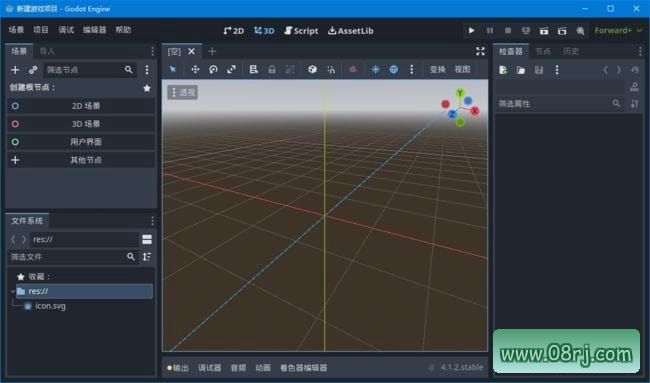The height and width of the screenshot is (383, 650).
Task: Click the lock selected node icon
Action: [x=272, y=69]
